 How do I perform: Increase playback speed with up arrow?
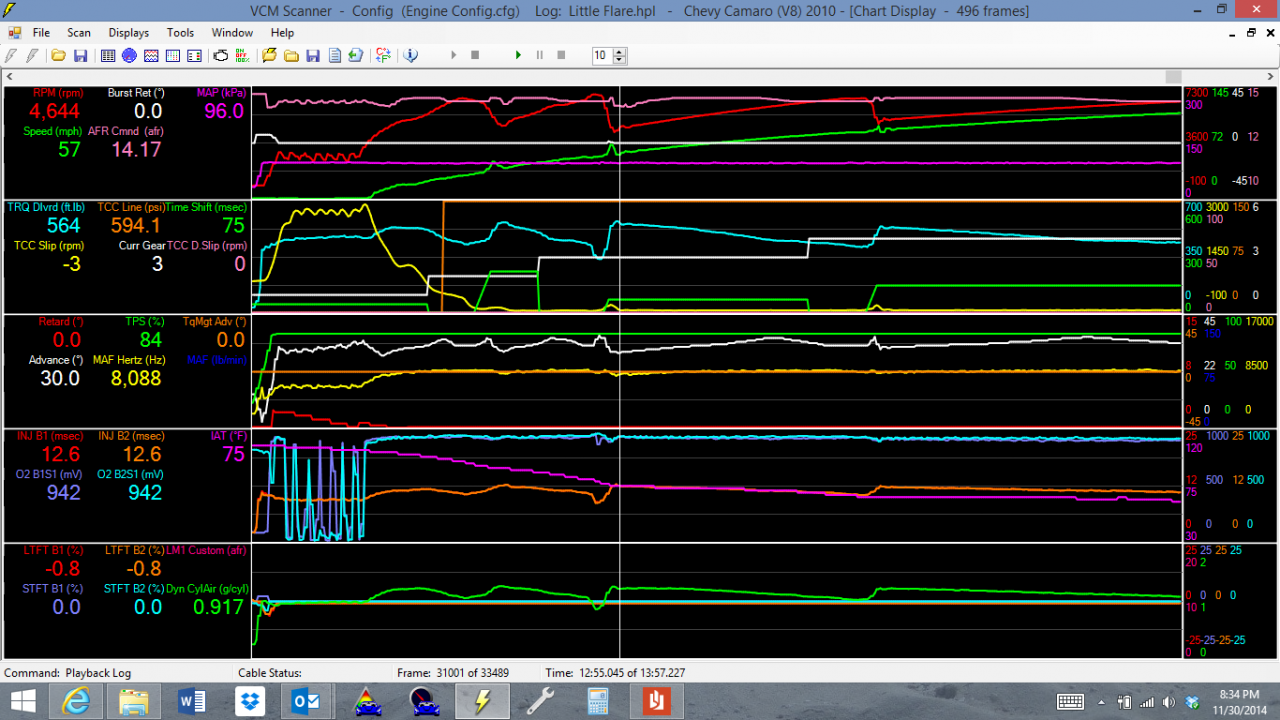tap(620, 51)
